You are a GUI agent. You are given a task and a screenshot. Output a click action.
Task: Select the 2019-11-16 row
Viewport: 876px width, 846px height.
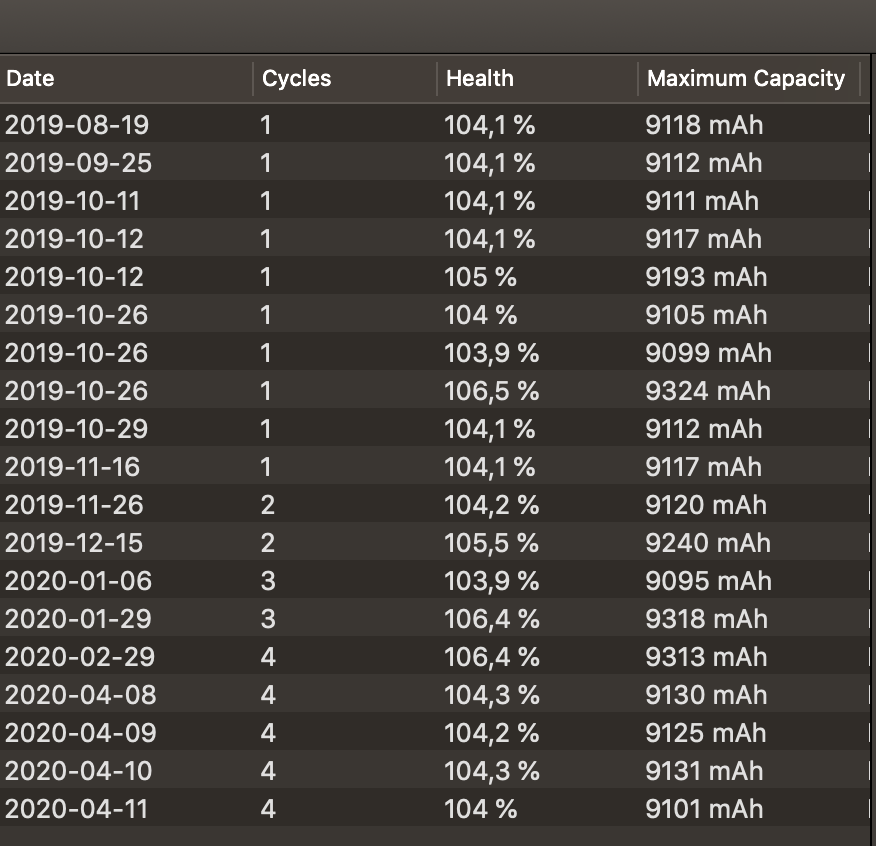tap(435, 465)
